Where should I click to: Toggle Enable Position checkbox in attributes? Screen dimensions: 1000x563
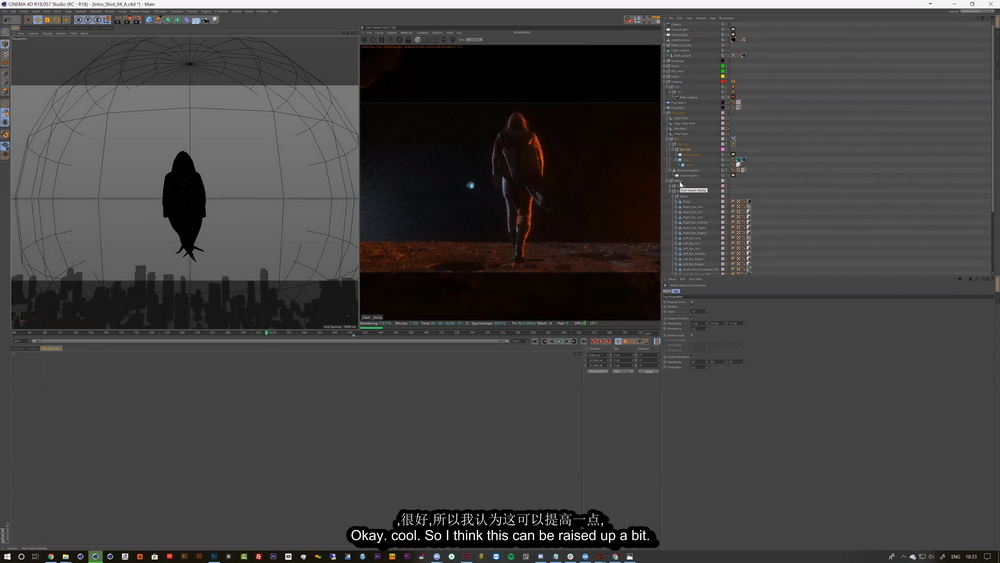point(691,318)
